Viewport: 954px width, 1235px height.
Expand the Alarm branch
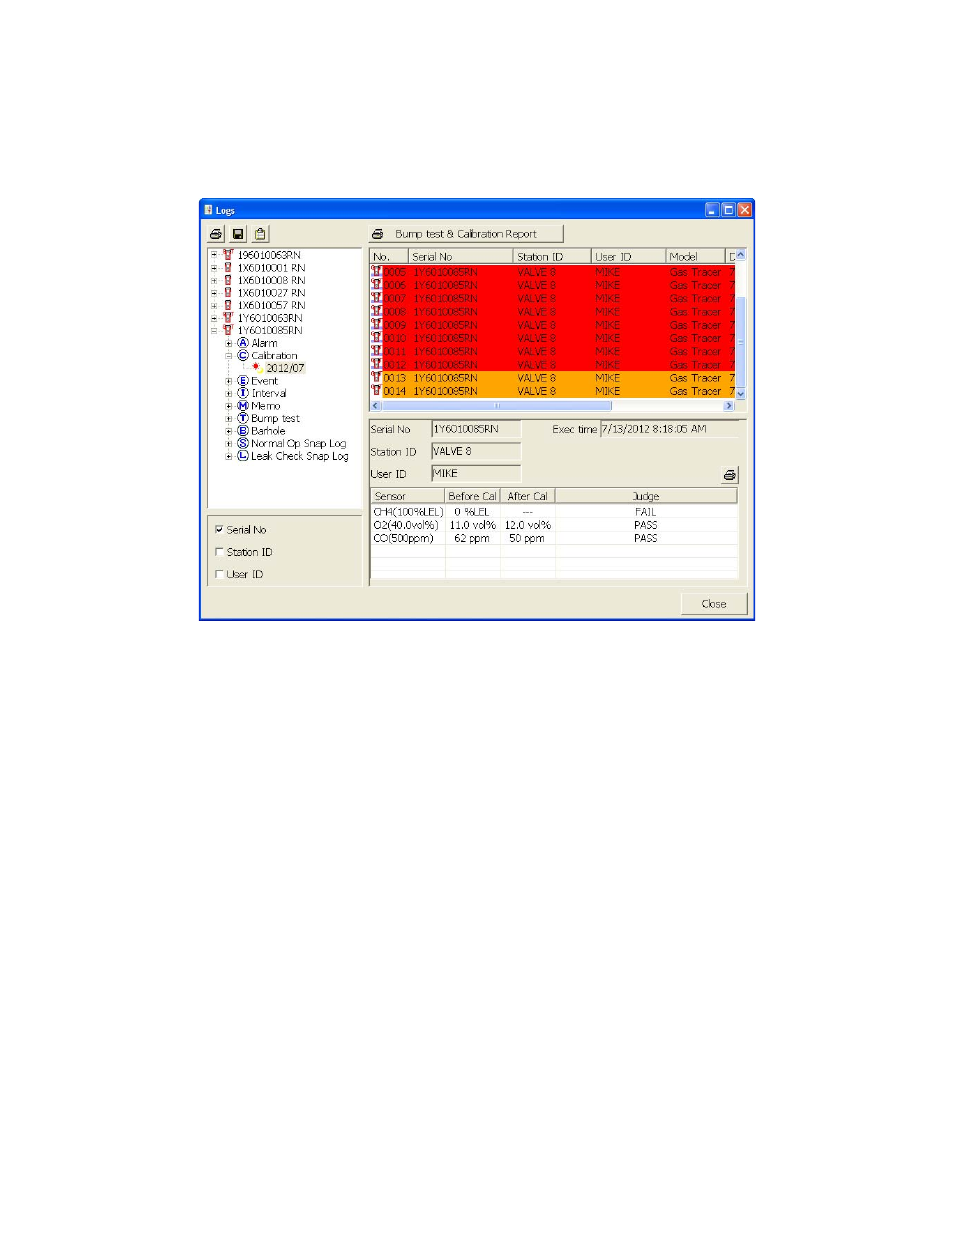pos(229,343)
